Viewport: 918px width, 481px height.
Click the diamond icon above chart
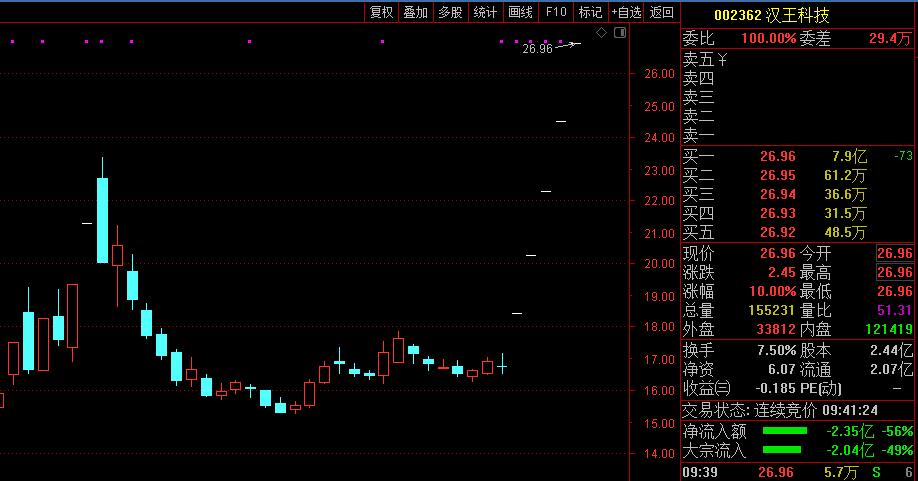tap(601, 33)
